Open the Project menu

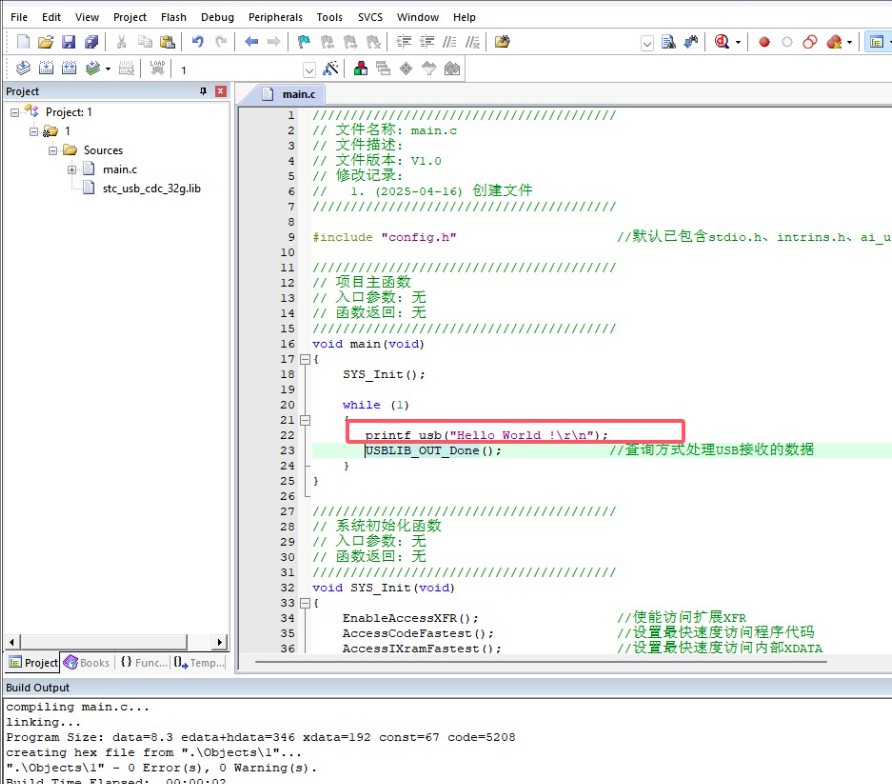click(130, 17)
